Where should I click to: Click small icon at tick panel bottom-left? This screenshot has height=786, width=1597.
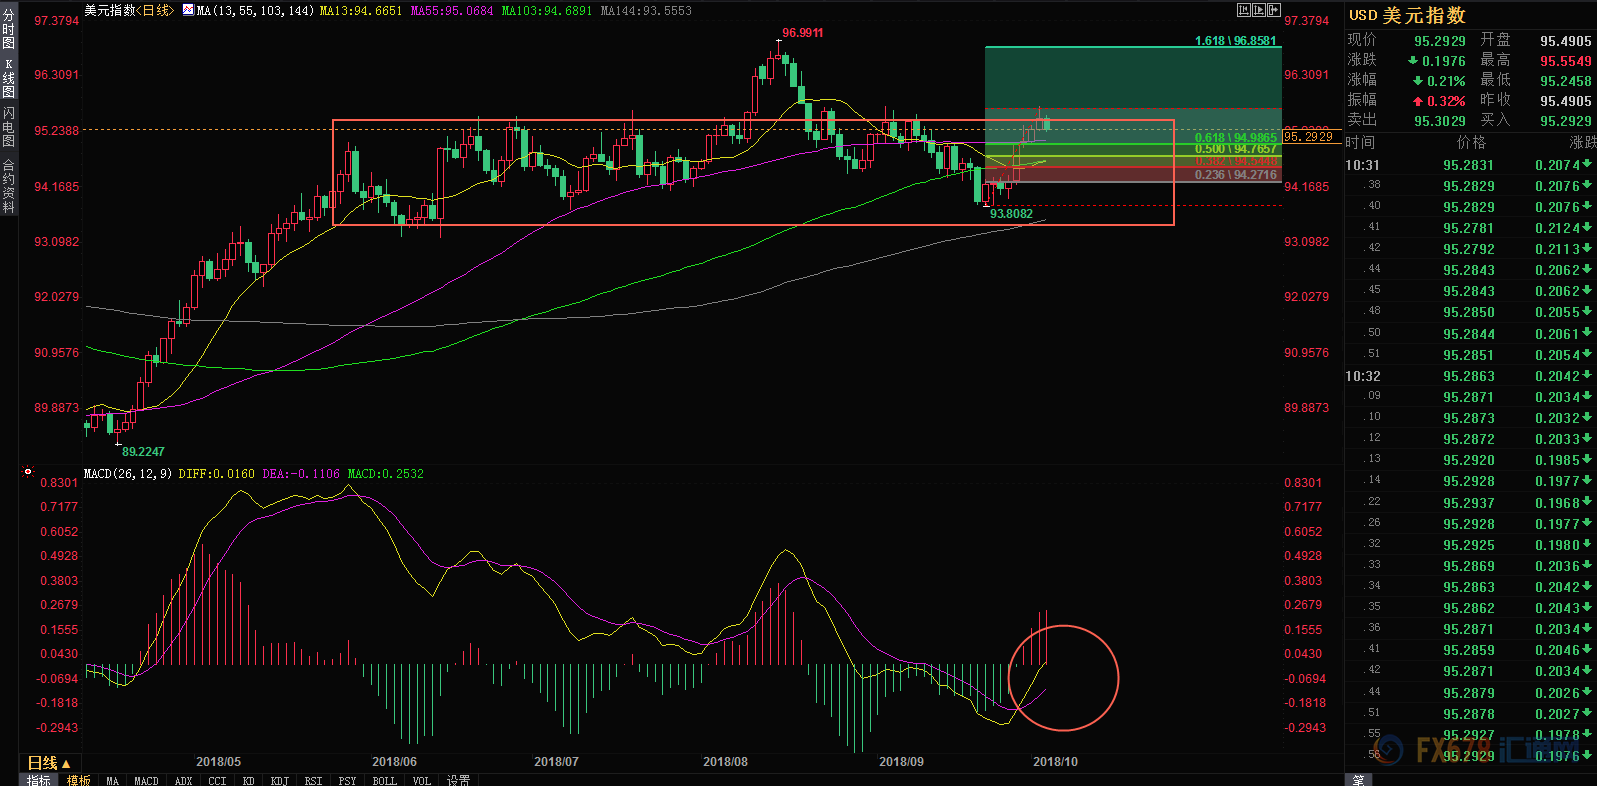[1358, 780]
